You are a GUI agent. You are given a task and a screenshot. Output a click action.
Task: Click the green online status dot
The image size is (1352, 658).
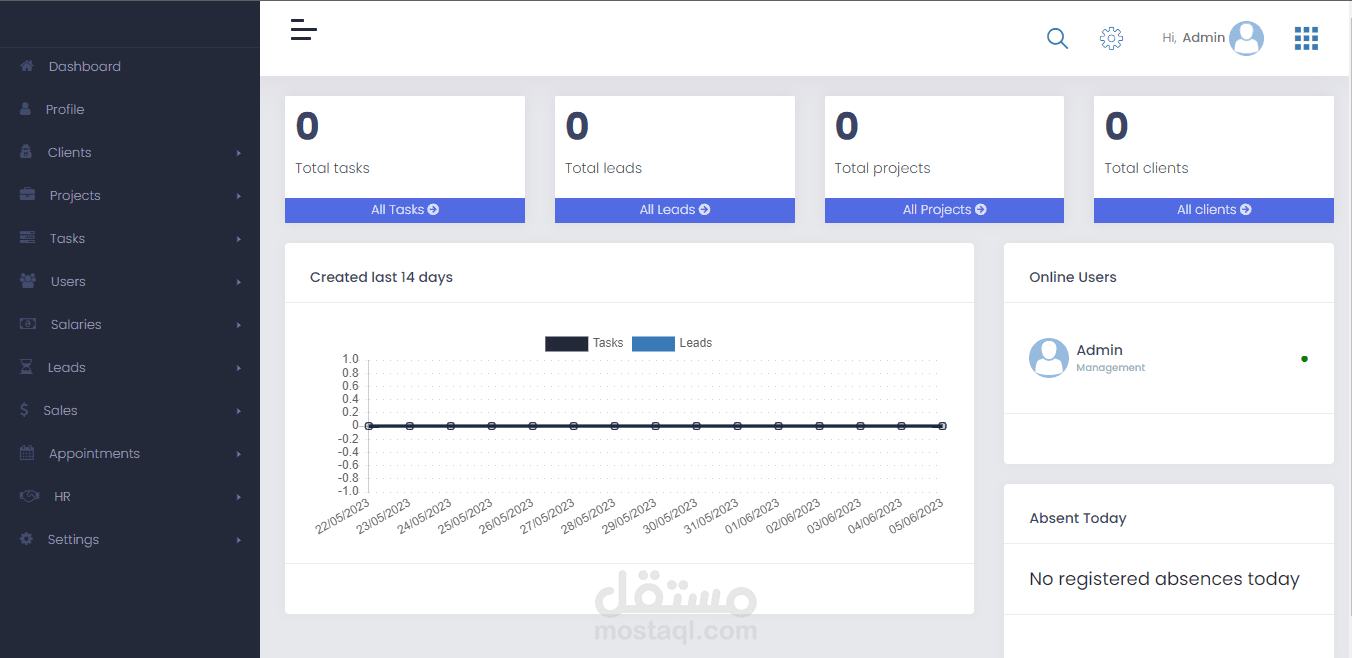(1304, 358)
